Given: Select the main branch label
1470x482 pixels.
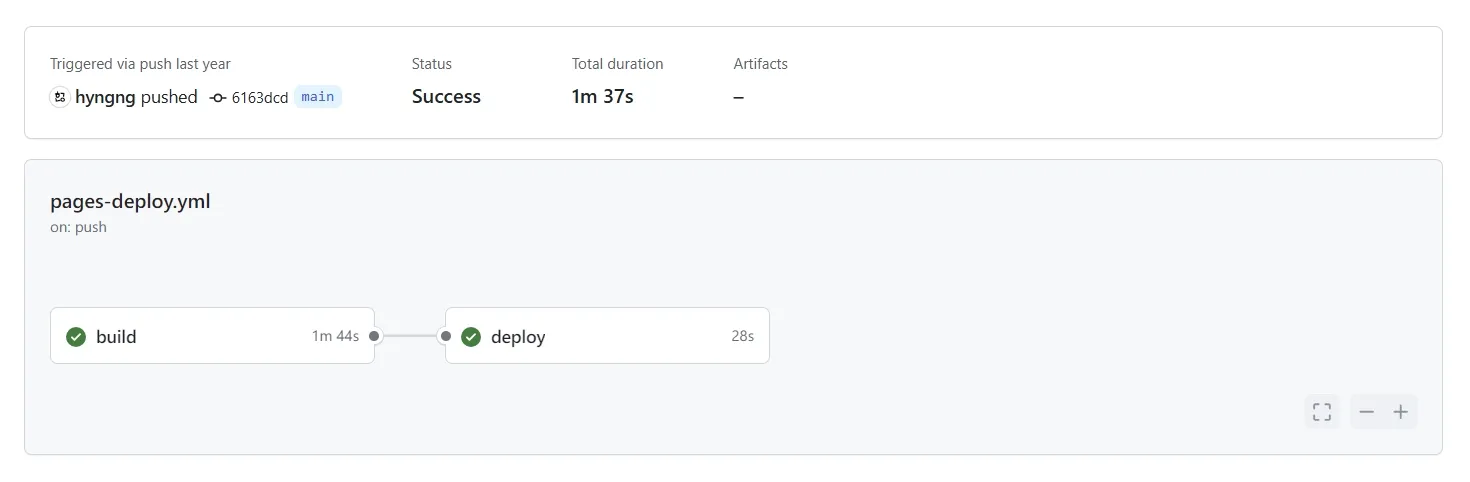Looking at the screenshot, I should click(x=318, y=97).
